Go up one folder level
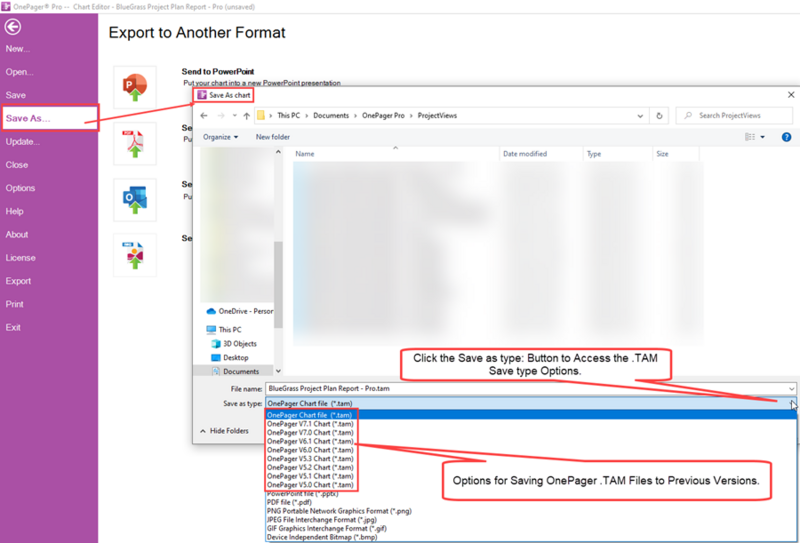Image resolution: width=800 pixels, height=543 pixels. [246, 116]
